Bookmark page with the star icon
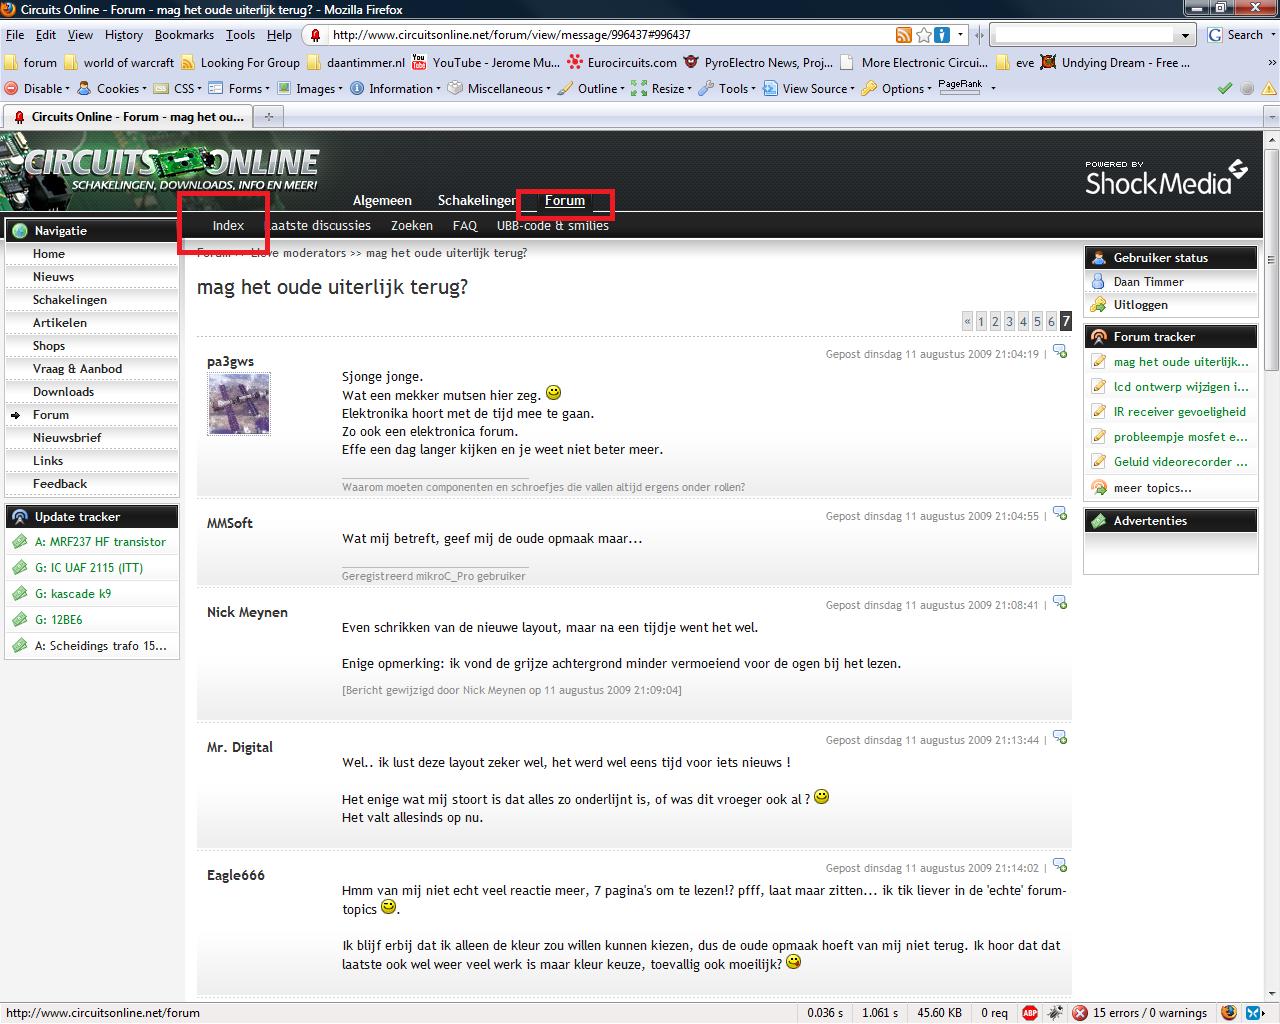This screenshot has height=1024, width=1280. [924, 35]
